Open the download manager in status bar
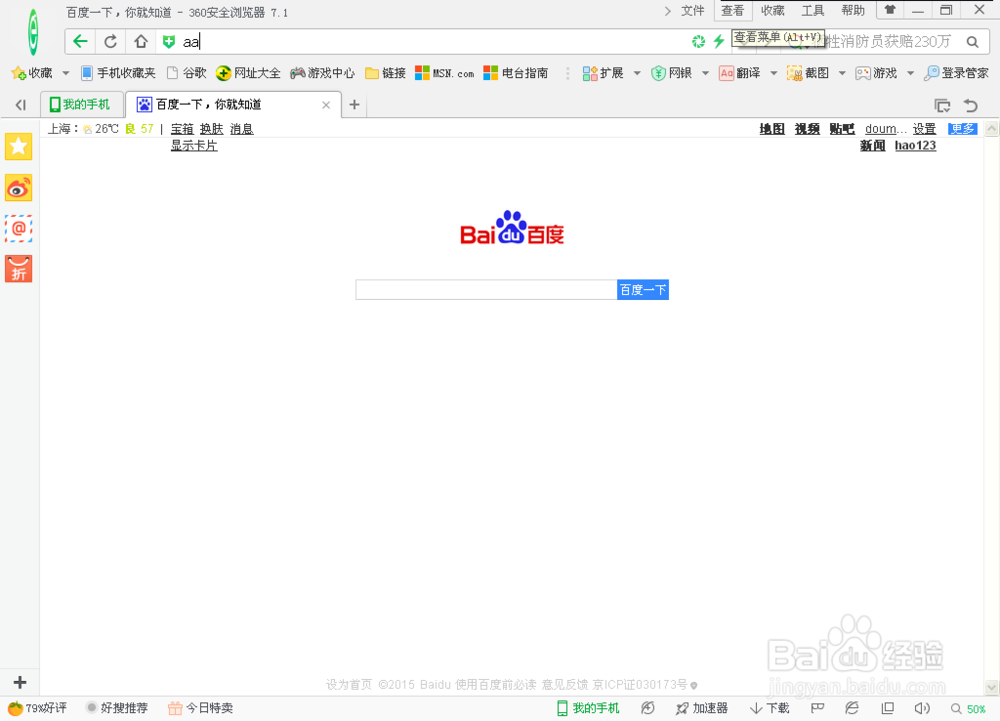The image size is (1000, 721). click(770, 708)
